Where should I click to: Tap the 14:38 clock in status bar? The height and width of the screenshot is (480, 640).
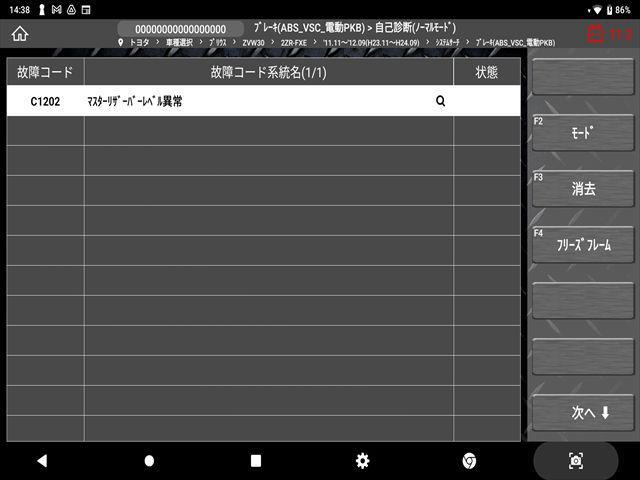point(19,10)
